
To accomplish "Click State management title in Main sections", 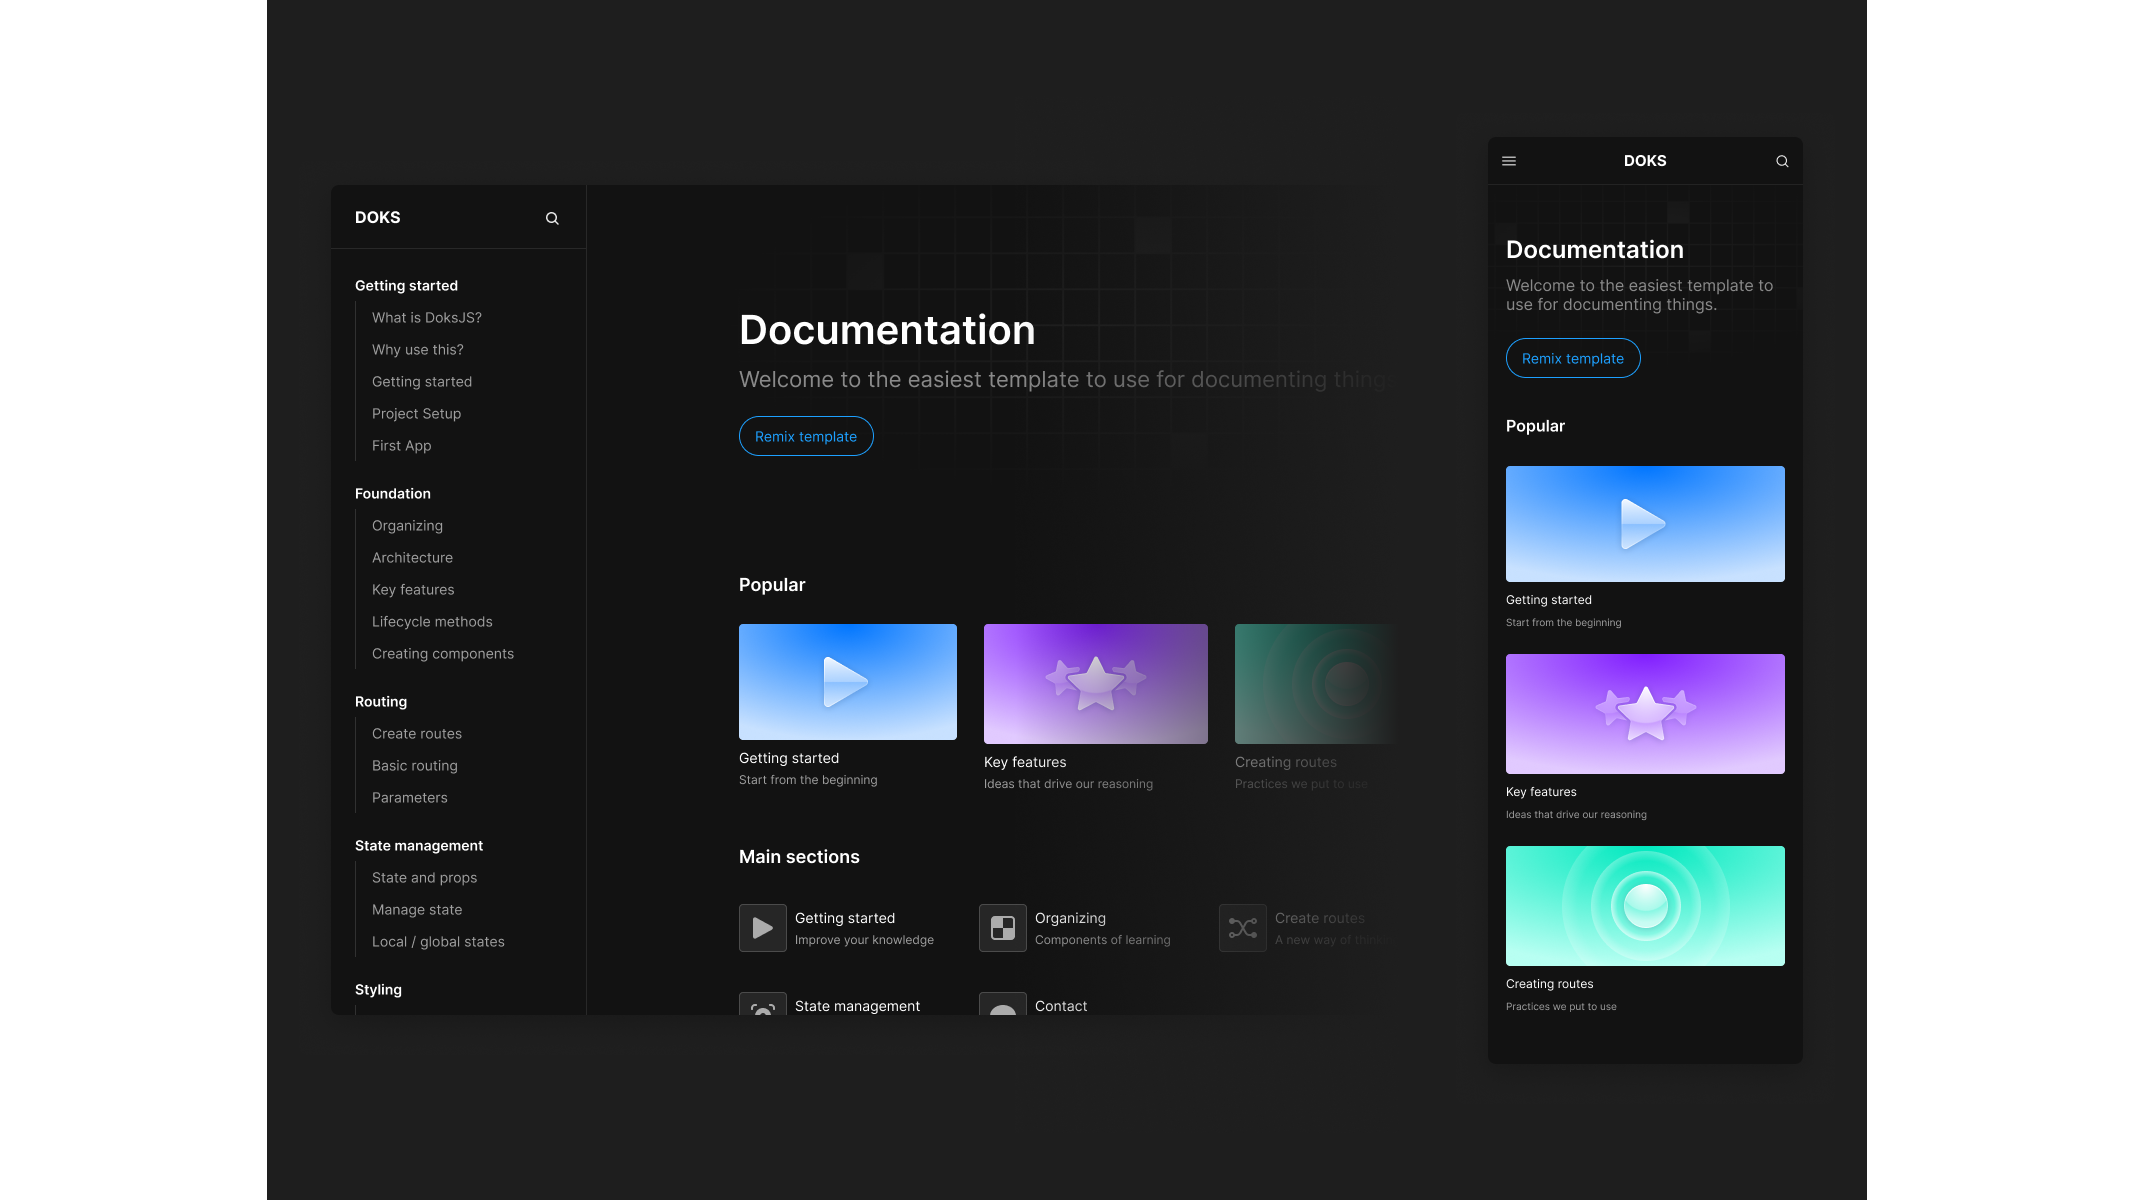I will pyautogui.click(x=857, y=1006).
